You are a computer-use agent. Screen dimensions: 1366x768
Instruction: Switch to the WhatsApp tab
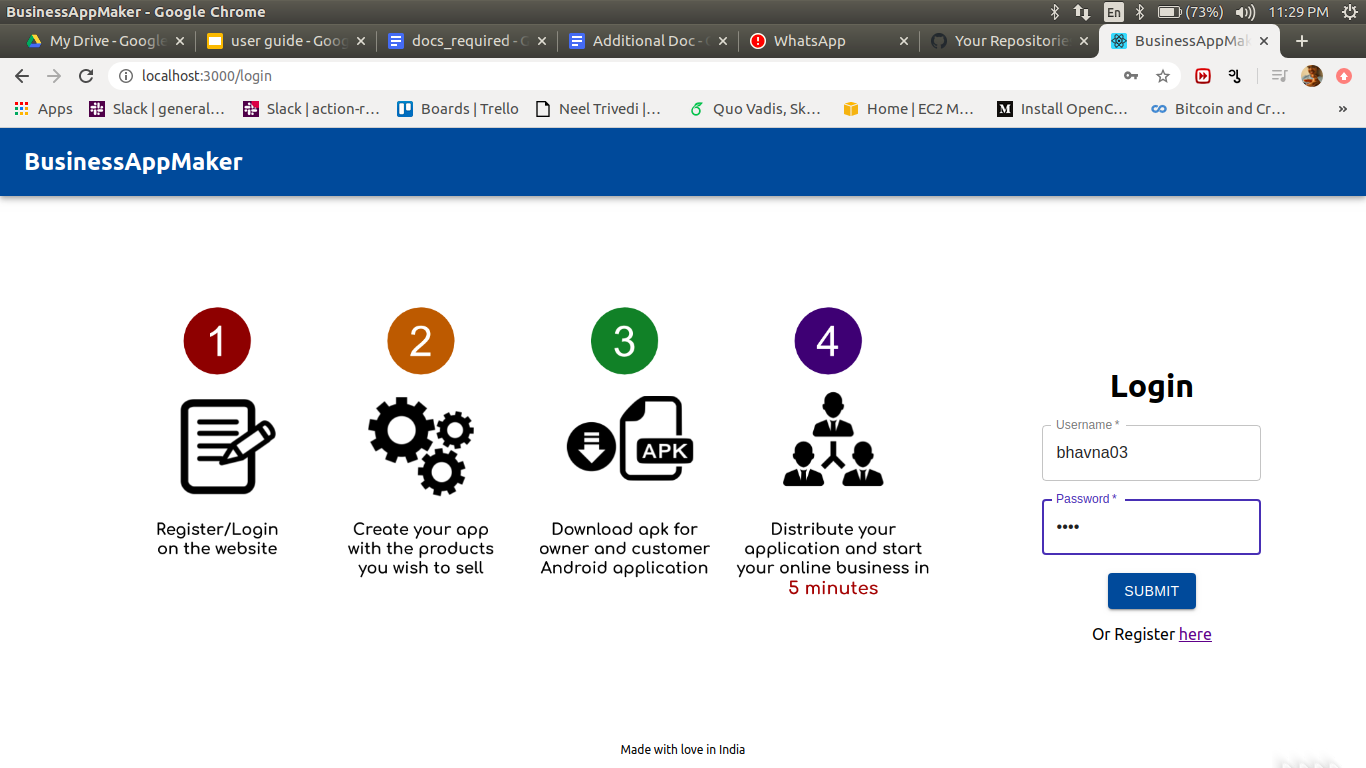tap(829, 41)
